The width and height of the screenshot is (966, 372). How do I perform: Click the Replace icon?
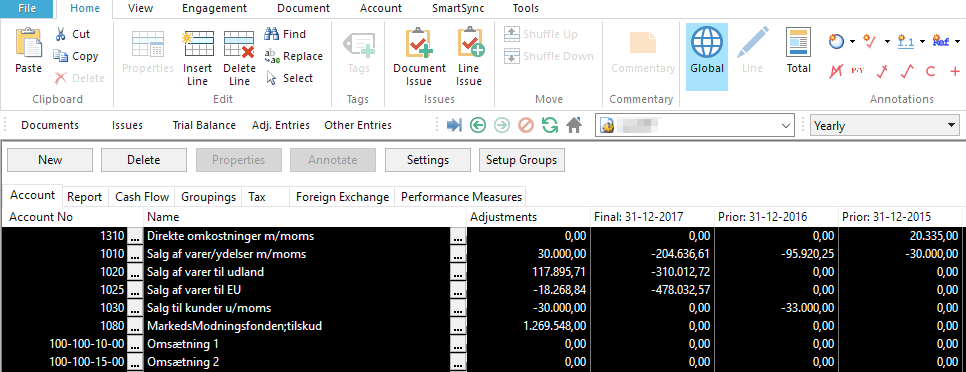click(x=272, y=56)
